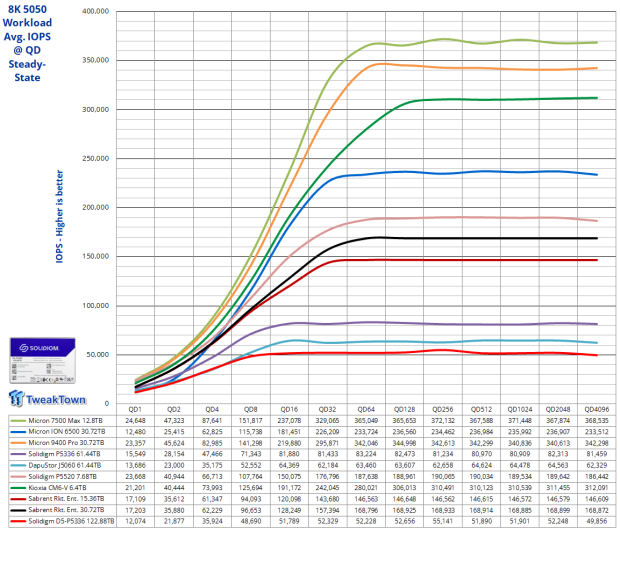This screenshot has width=620, height=568.
Task: Click the QD4 column header
Action: [212, 409]
